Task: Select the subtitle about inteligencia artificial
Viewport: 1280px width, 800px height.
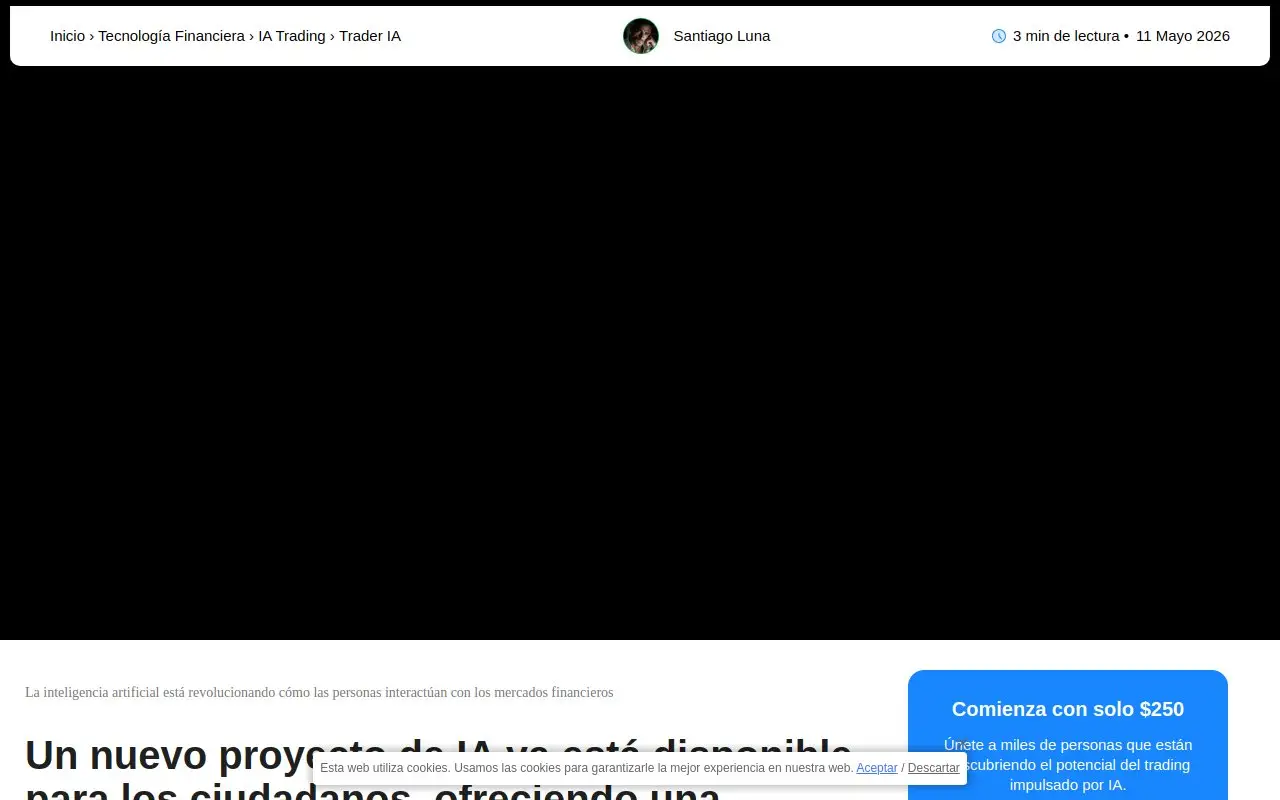Action: pos(319,692)
